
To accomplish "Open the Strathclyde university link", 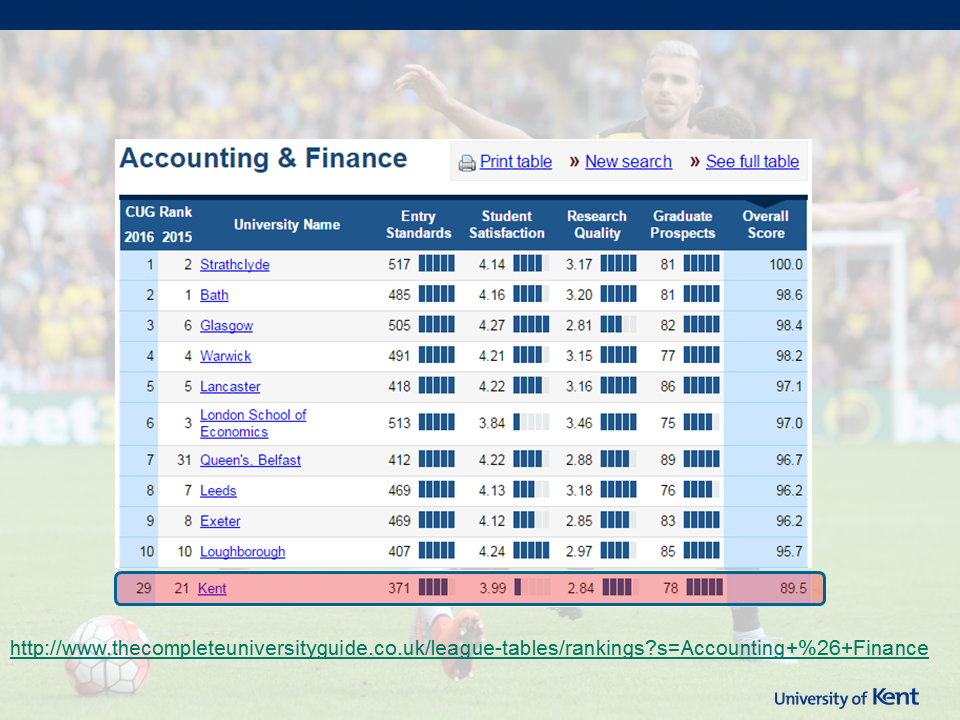I will click(234, 265).
